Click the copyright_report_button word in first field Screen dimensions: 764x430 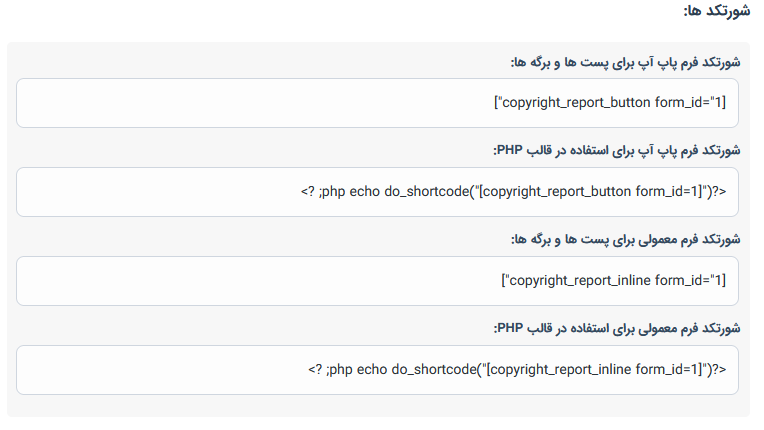pyautogui.click(x=576, y=103)
